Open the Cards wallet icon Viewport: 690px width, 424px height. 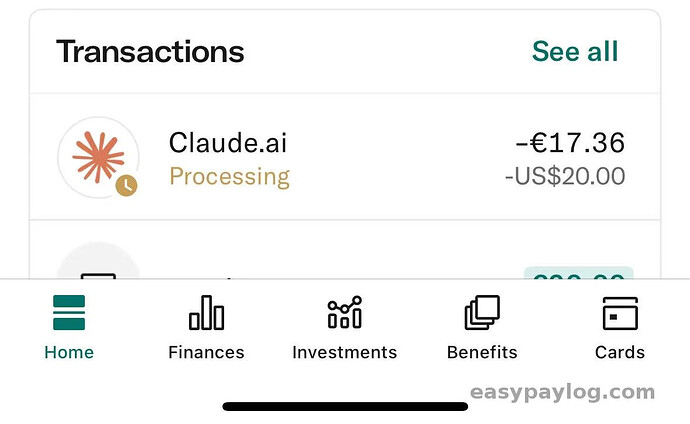click(x=620, y=313)
